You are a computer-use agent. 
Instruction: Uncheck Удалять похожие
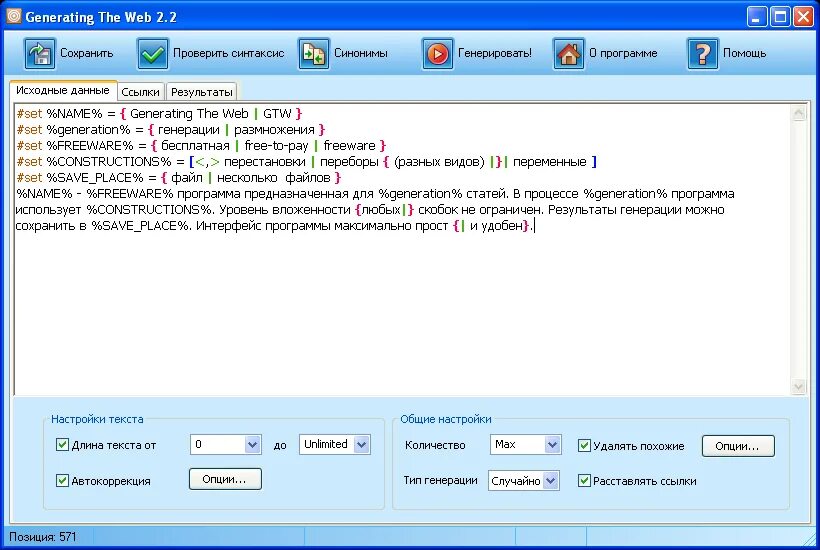(x=584, y=445)
